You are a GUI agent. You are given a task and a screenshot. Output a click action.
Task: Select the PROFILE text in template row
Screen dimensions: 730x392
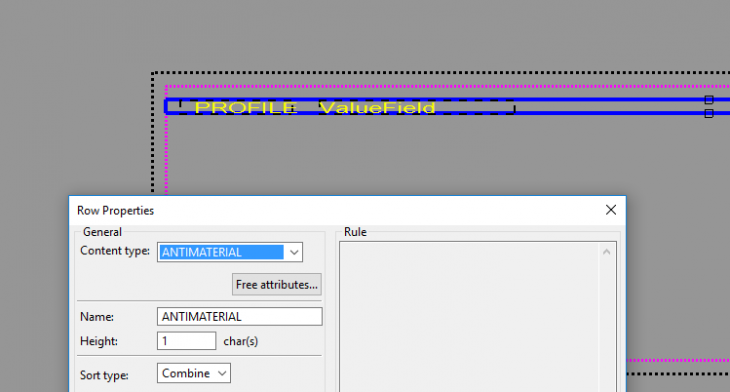[x=245, y=108]
